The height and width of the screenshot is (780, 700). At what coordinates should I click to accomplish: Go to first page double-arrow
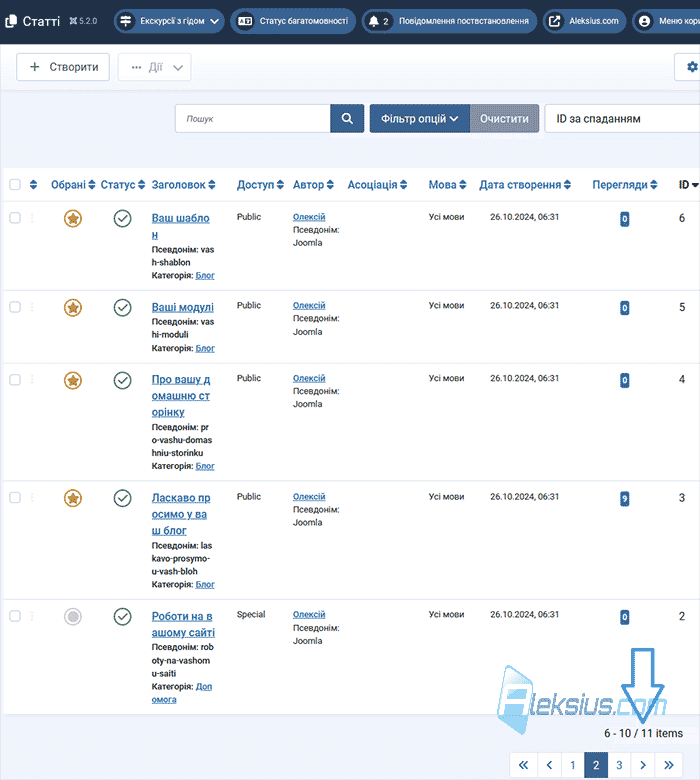[x=523, y=765]
